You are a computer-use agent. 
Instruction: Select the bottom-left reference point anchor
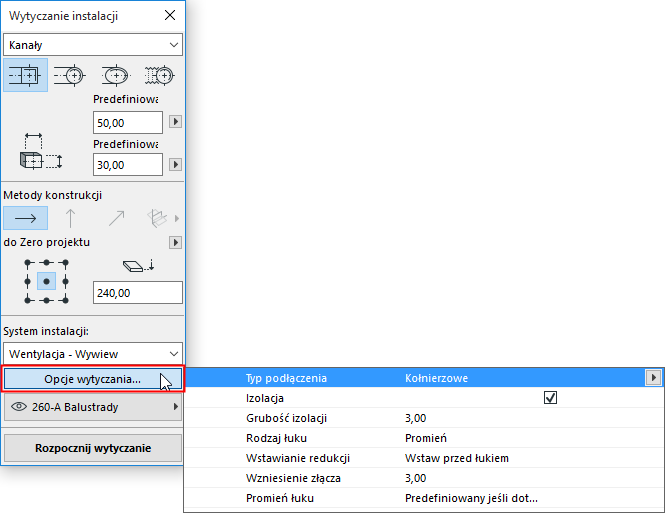pyautogui.click(x=28, y=300)
